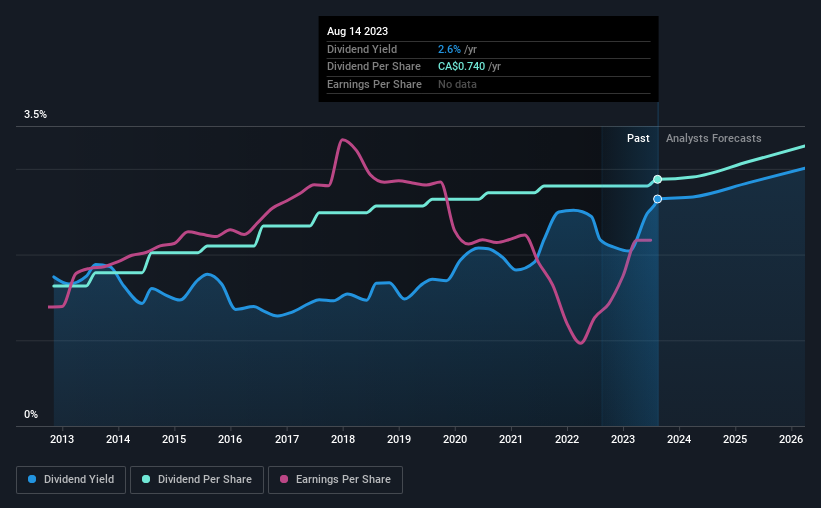Image resolution: width=821 pixels, height=508 pixels.
Task: Click the Past section label
Action: (x=638, y=138)
